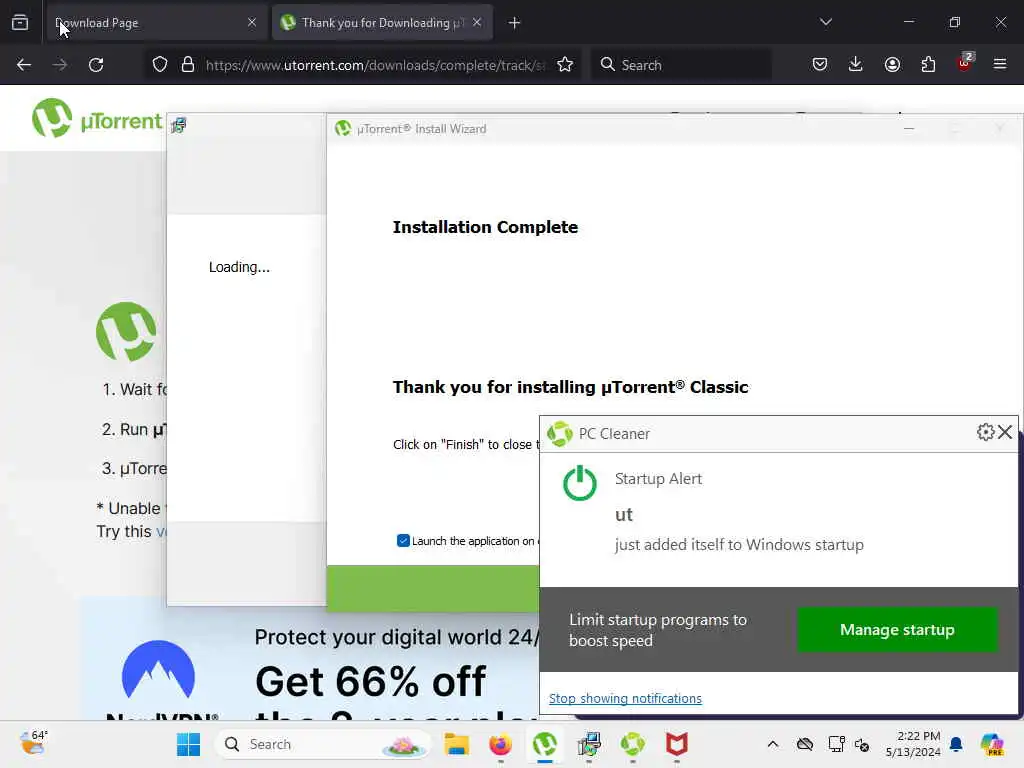This screenshot has width=1024, height=768.
Task: Focus the Firefox Search box
Action: pyautogui.click(x=681, y=65)
